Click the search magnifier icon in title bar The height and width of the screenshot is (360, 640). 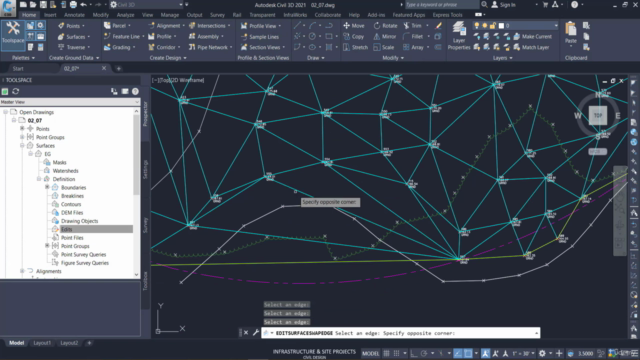click(x=484, y=4)
